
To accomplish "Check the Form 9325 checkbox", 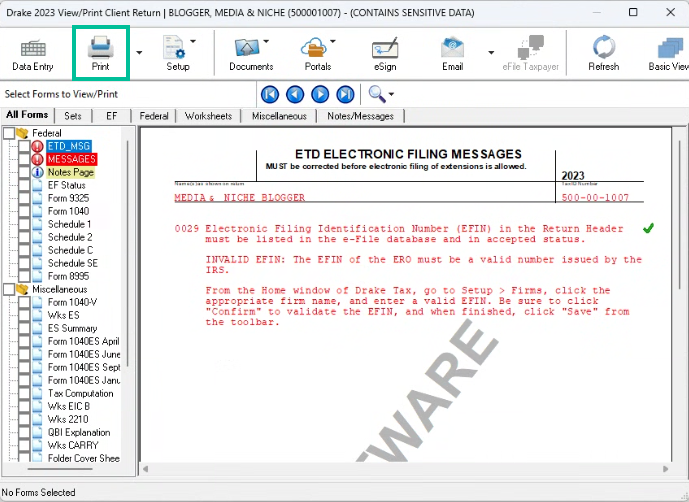I will click(x=24, y=198).
